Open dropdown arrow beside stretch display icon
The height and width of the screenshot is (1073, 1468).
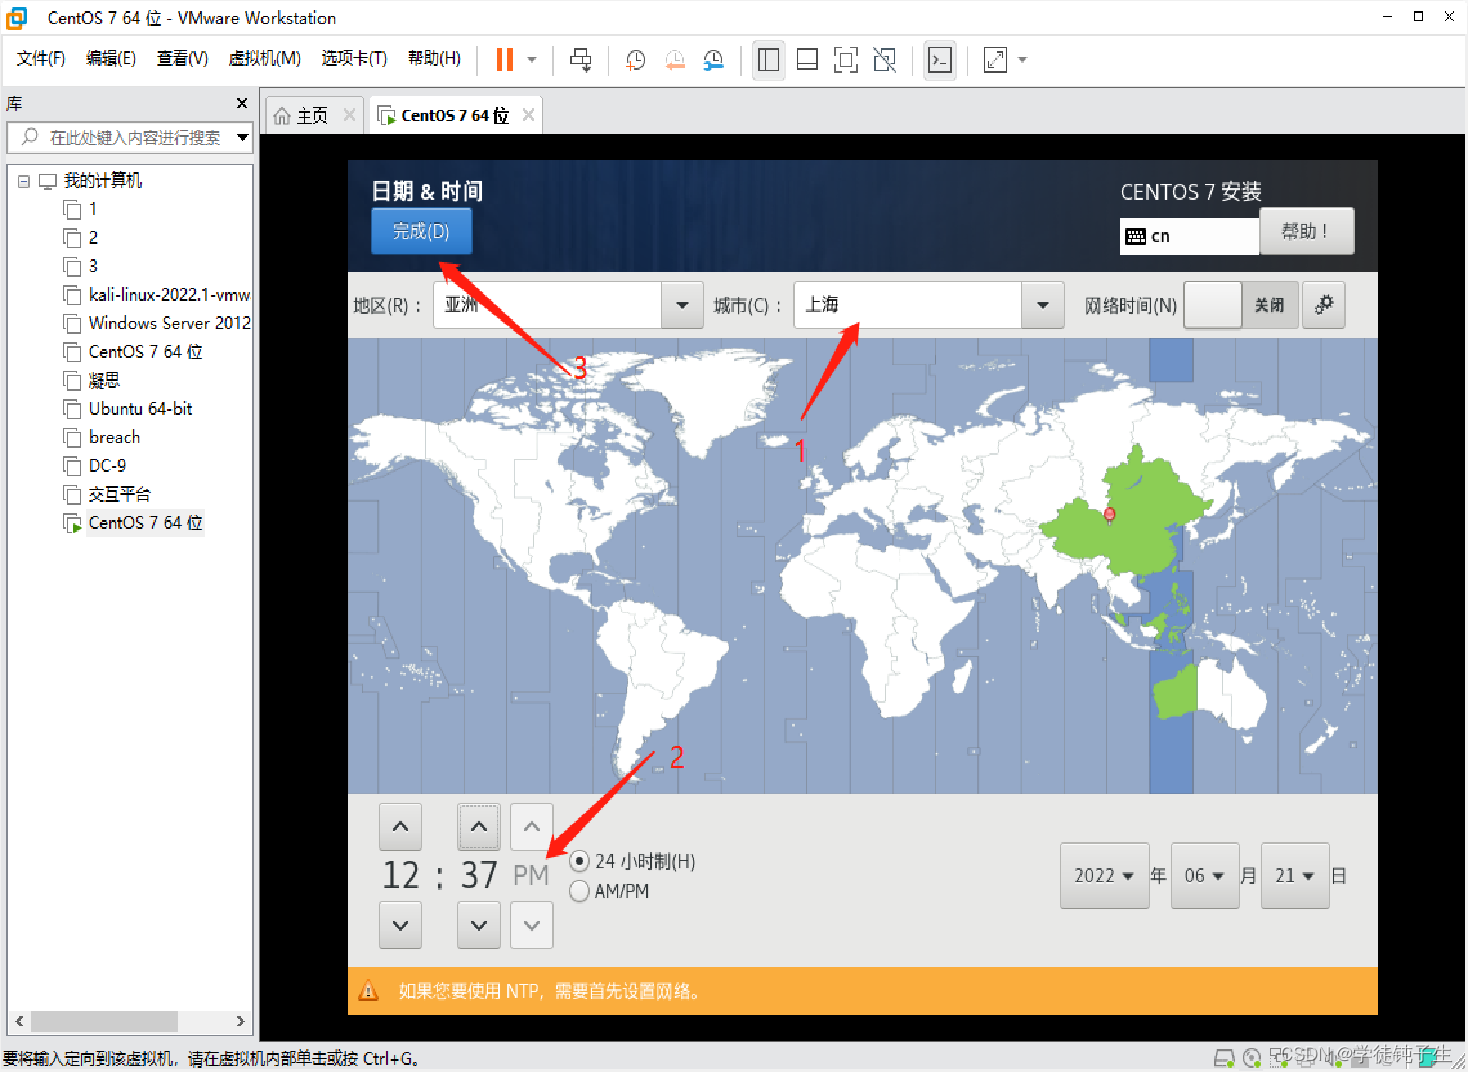click(1022, 60)
